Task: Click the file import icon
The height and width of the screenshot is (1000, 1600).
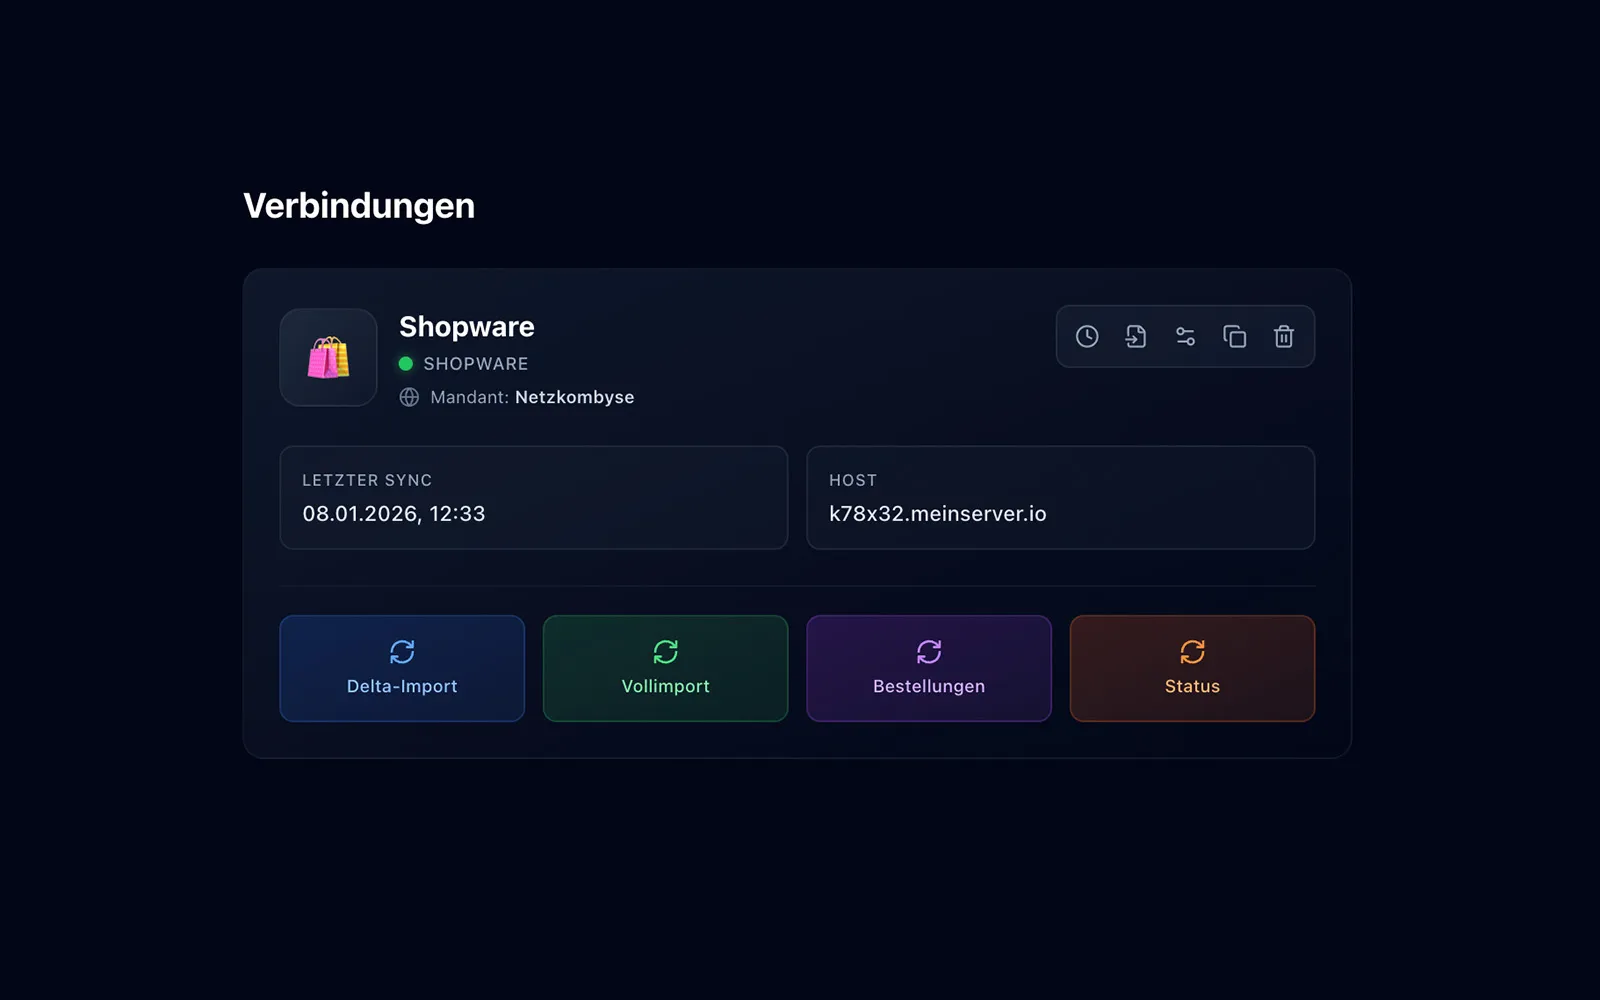Action: [1136, 337]
